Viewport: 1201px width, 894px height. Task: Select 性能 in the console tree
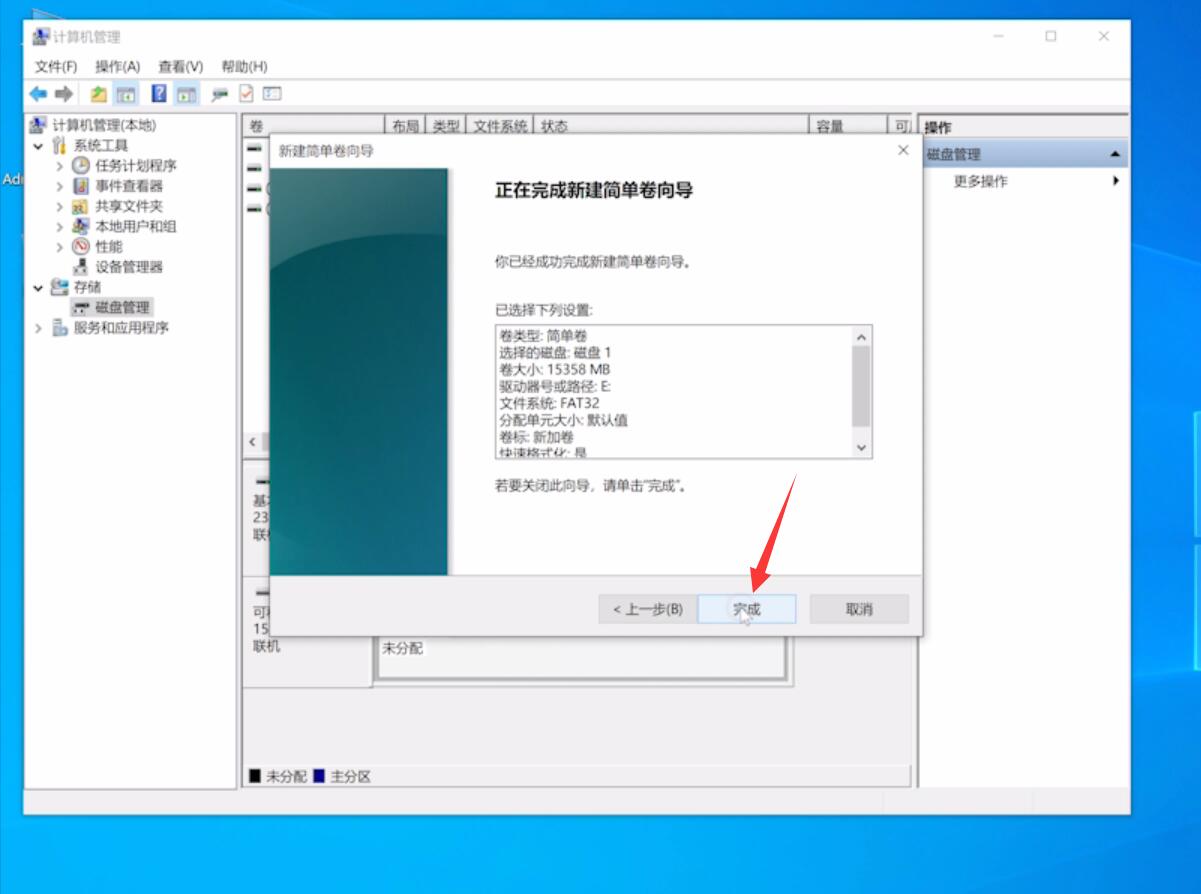click(109, 246)
